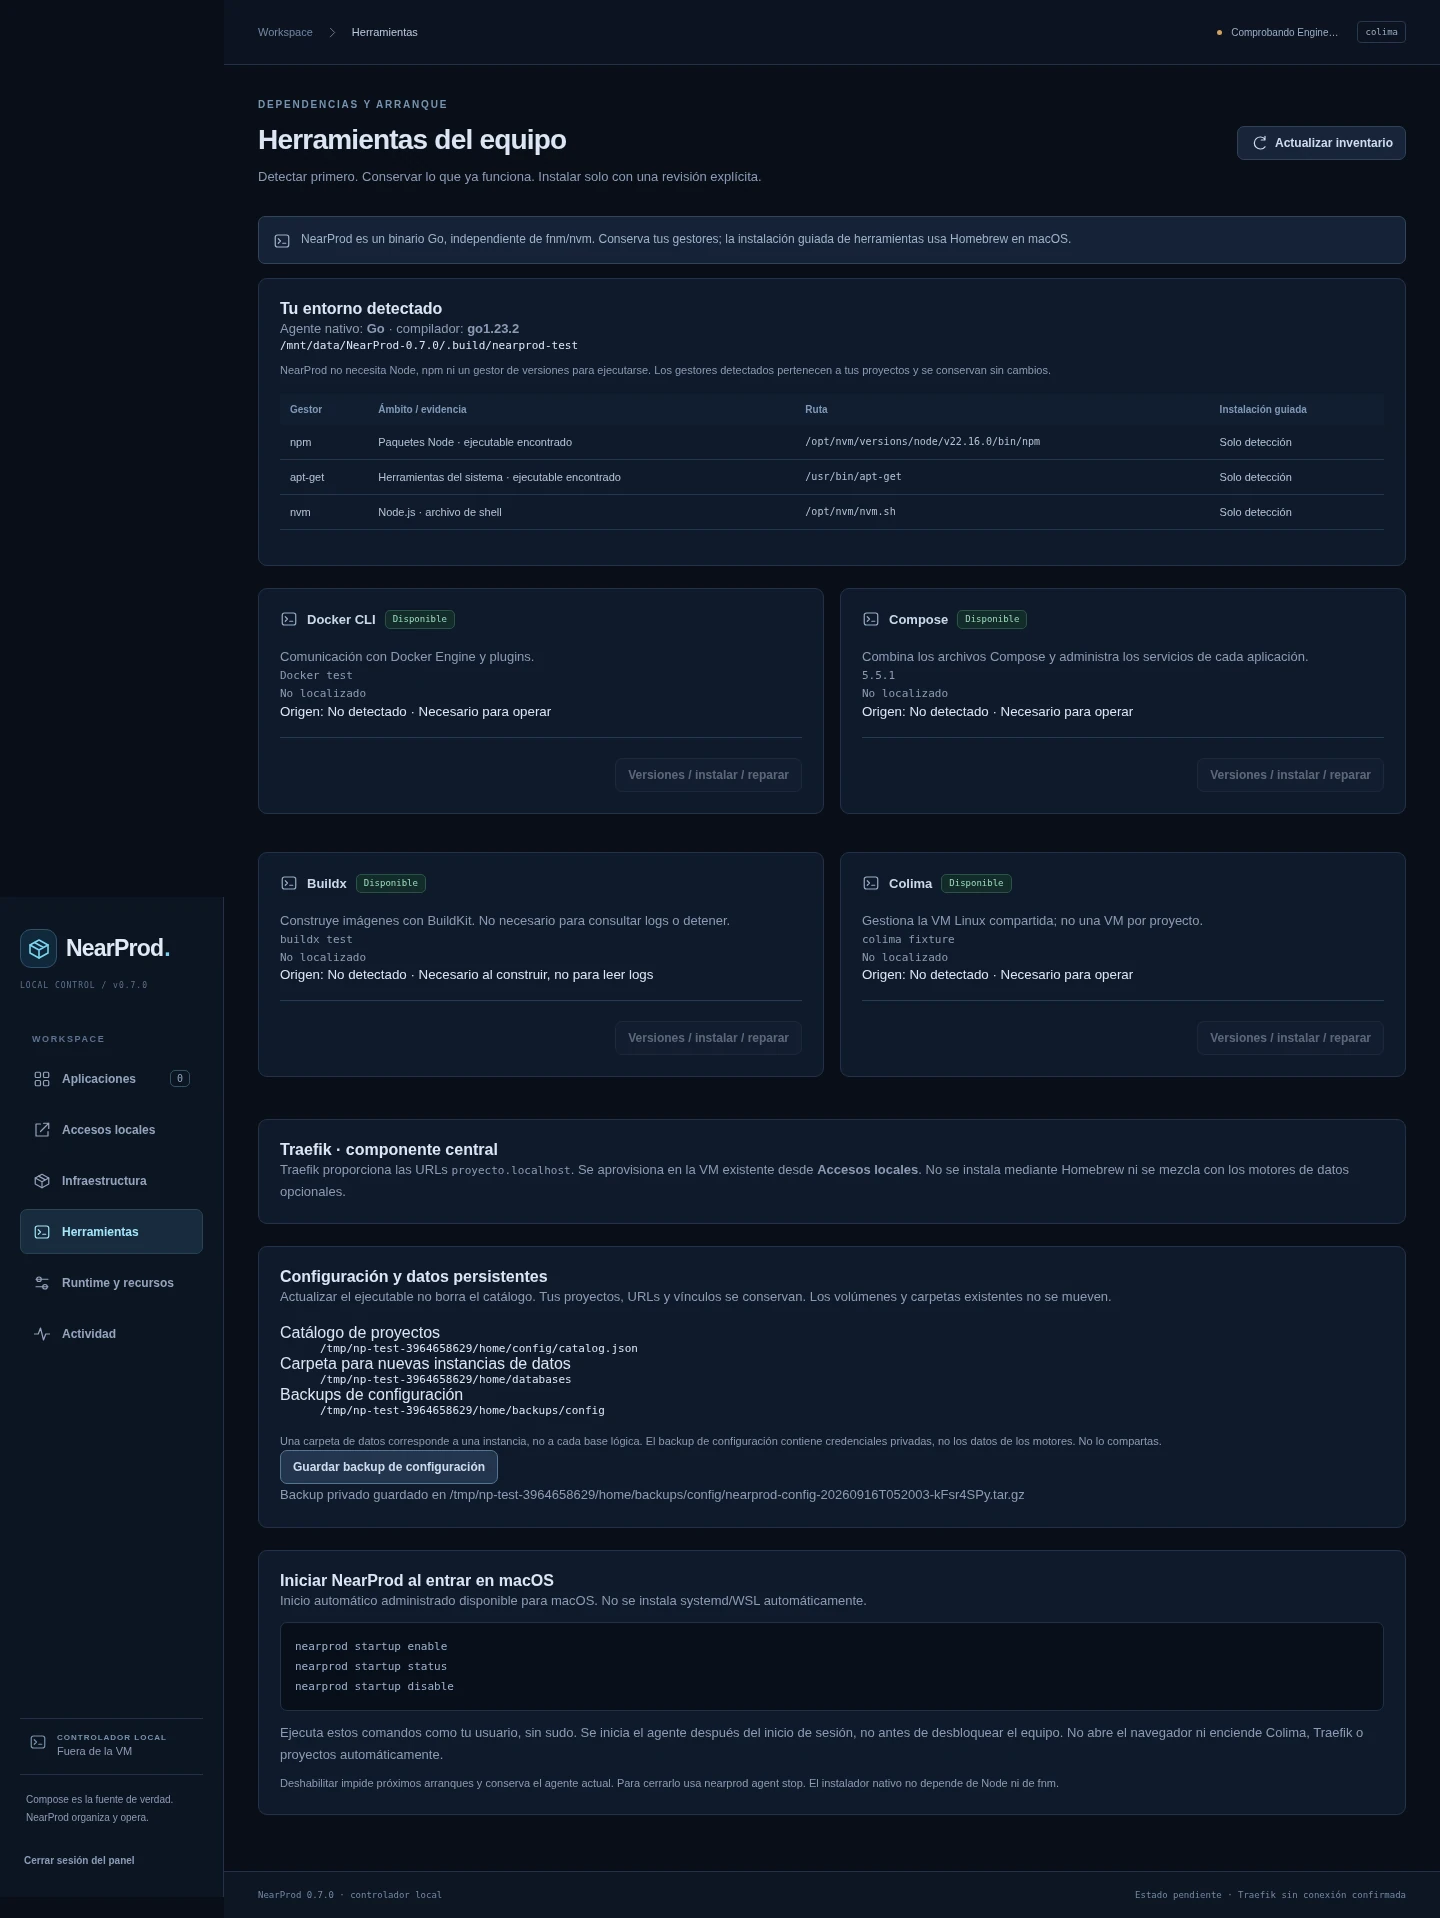Click the compiler version go1.23.2
Screen dimensions: 1440x1918
(493, 329)
